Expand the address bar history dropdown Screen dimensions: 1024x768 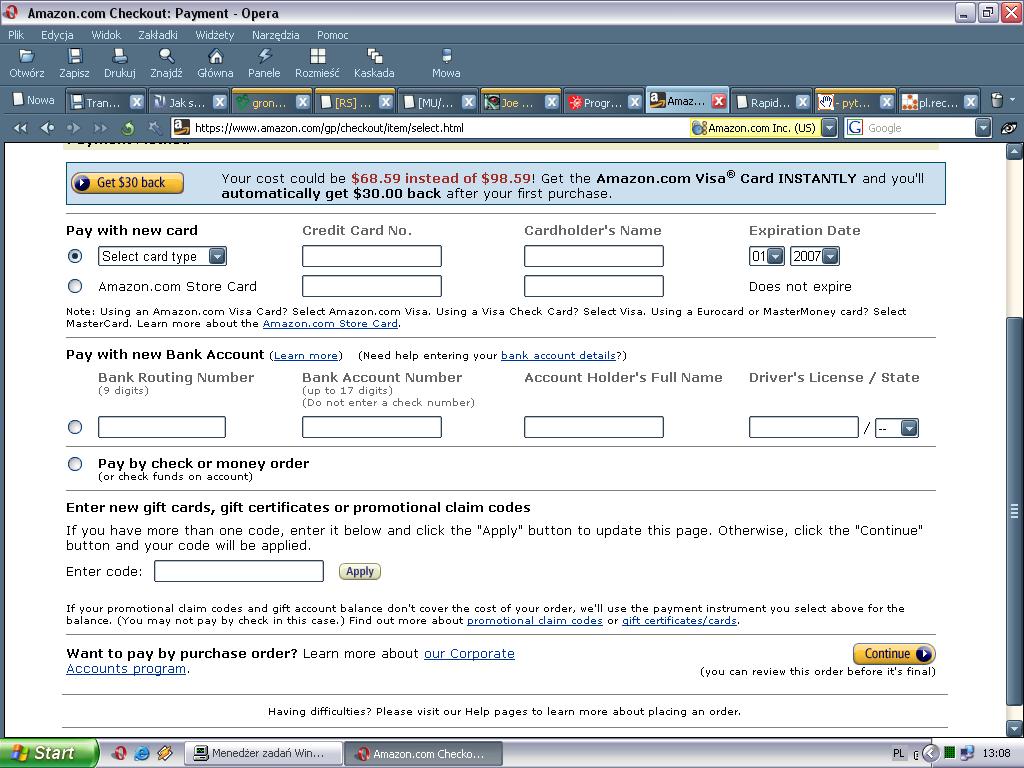(x=829, y=128)
